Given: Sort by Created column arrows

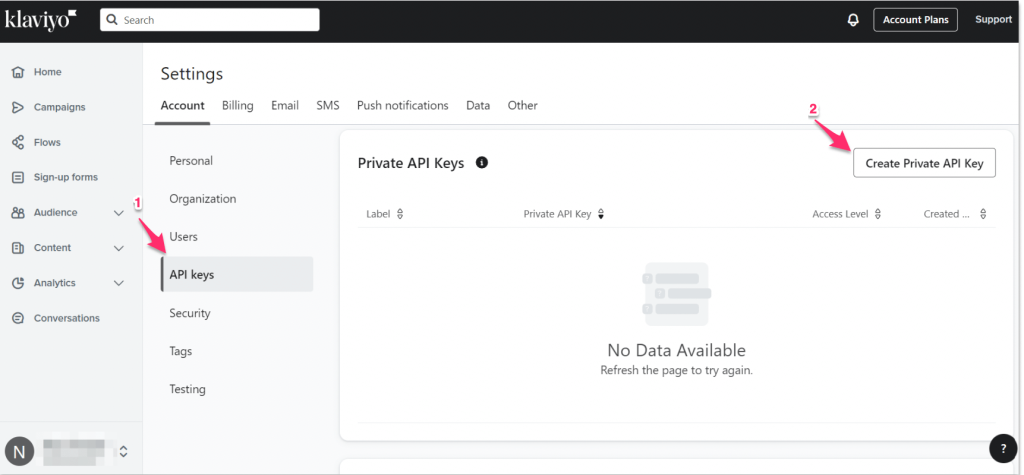Looking at the screenshot, I should coord(983,214).
